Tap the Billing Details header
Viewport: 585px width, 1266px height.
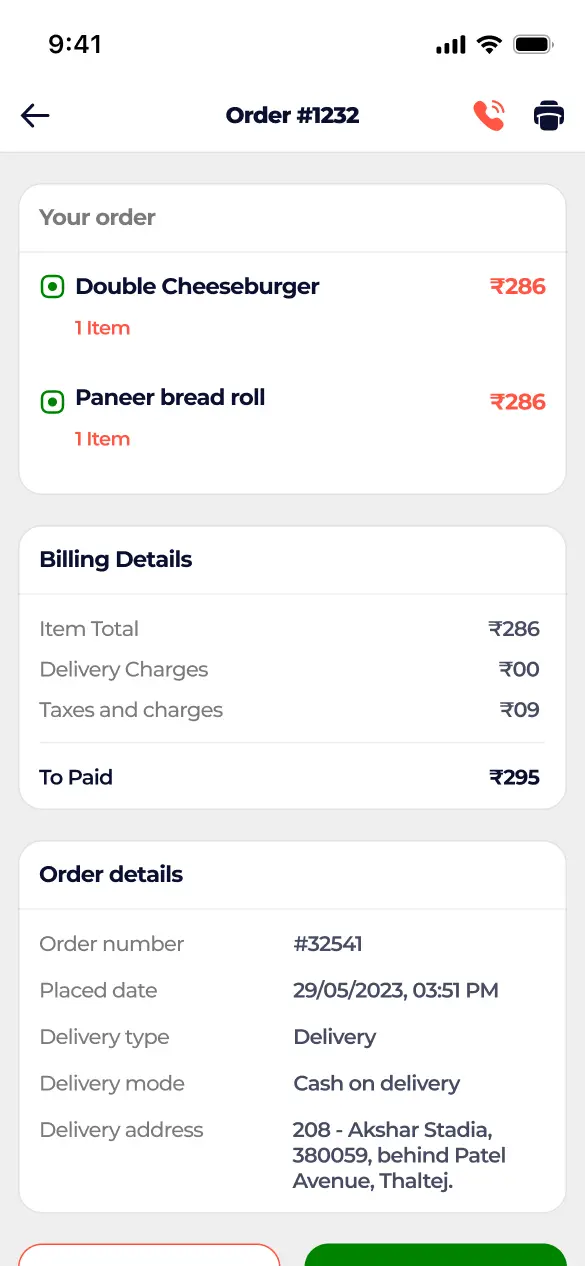[x=116, y=560]
